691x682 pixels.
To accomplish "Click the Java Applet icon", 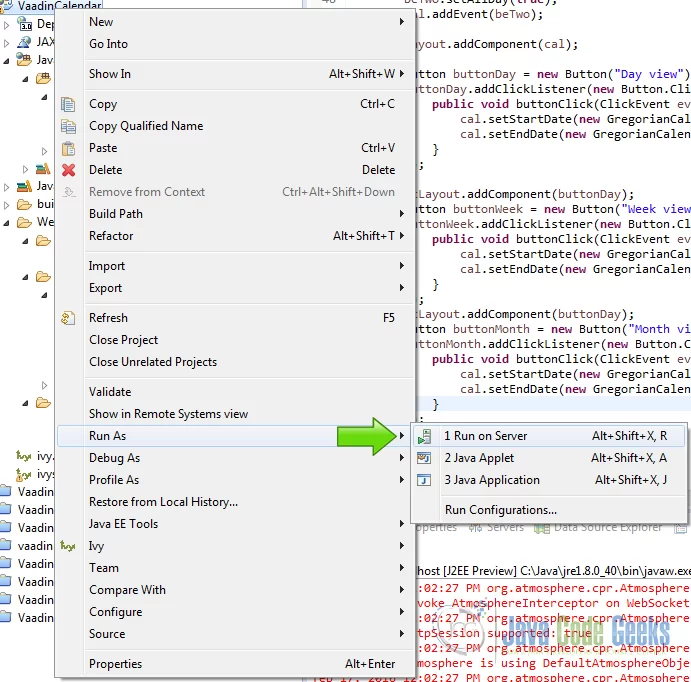I will coord(424,458).
